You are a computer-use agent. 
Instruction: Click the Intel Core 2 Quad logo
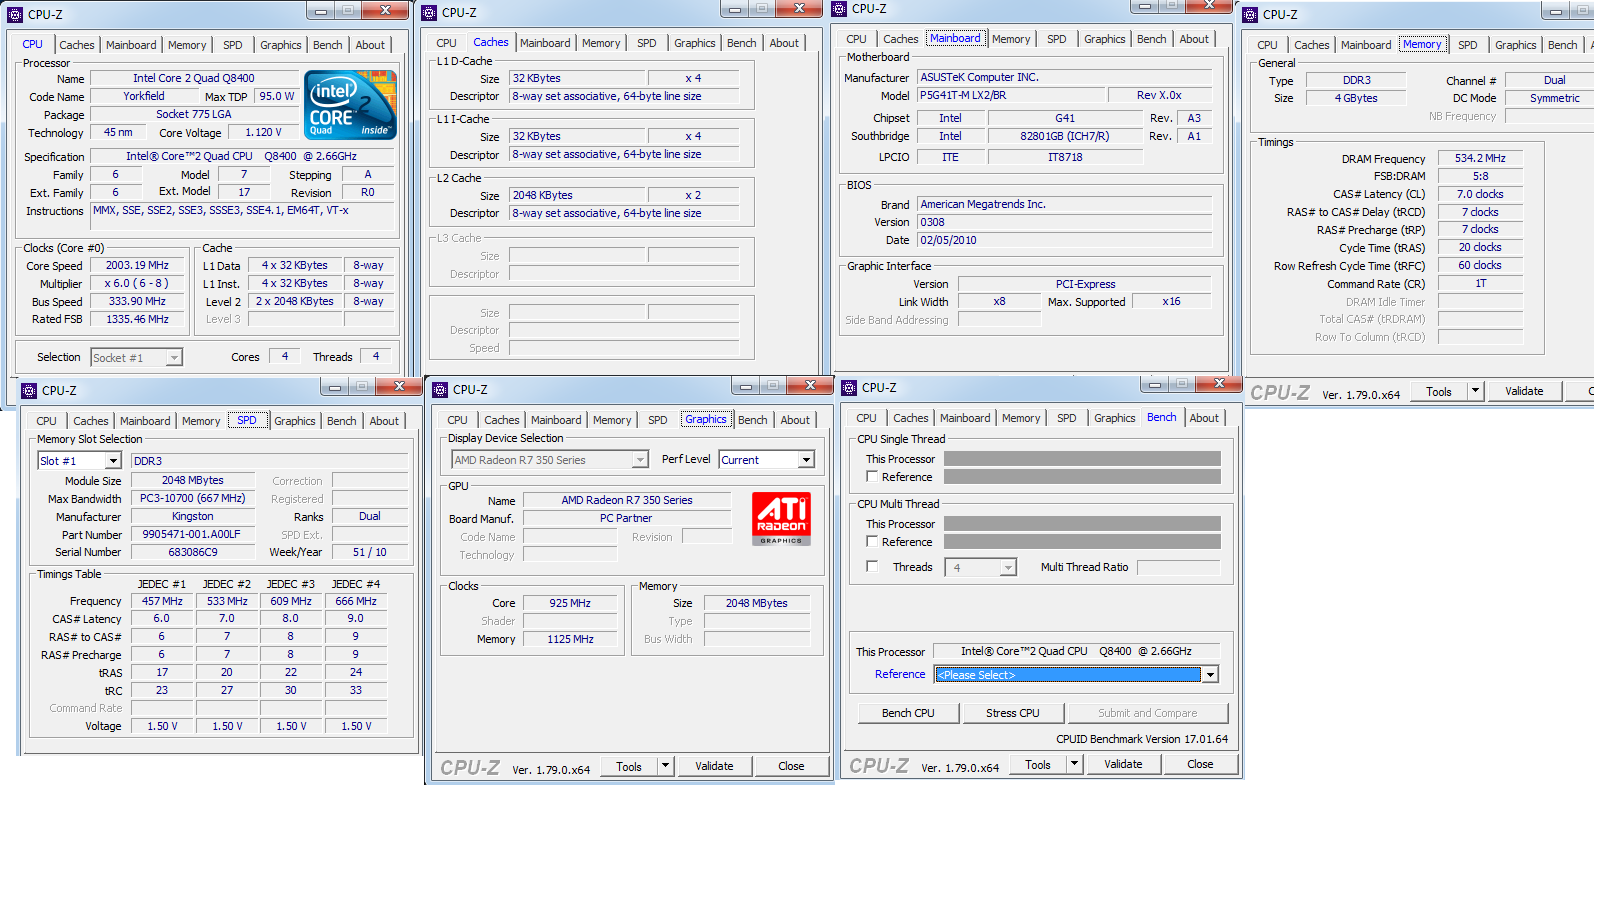point(350,105)
